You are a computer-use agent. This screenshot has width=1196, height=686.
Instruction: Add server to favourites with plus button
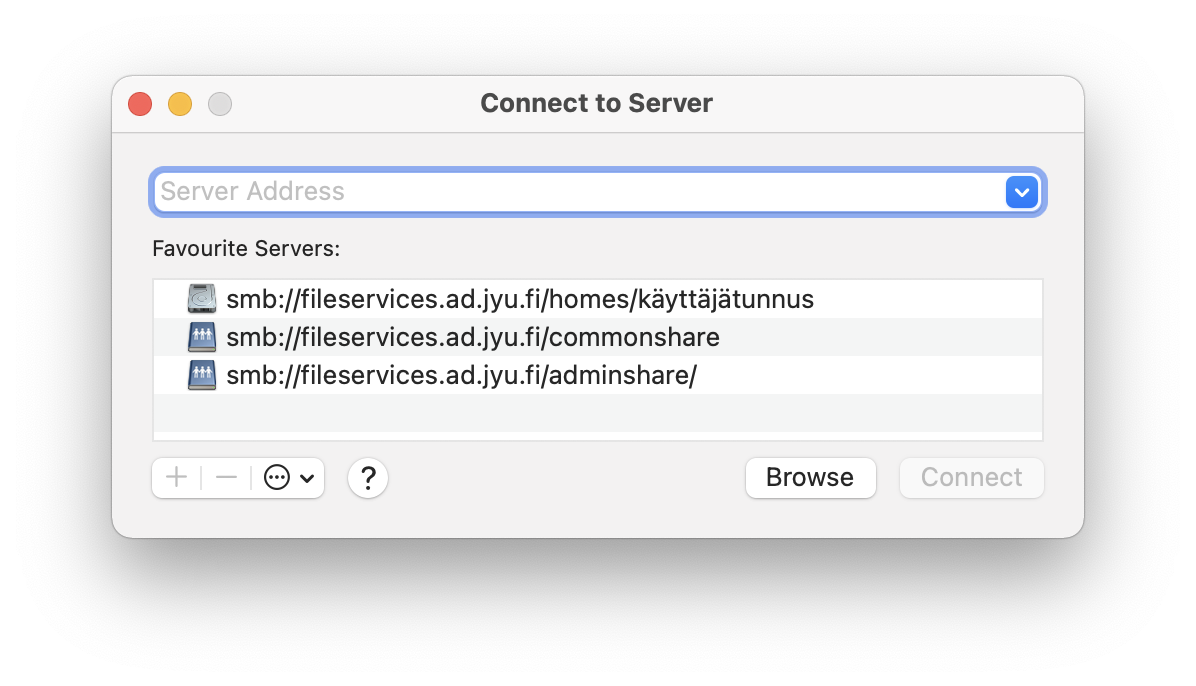176,478
